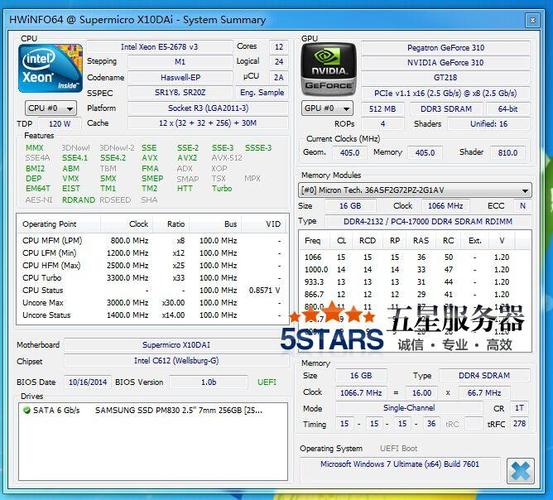The height and width of the screenshot is (500, 553).
Task: Select the SAMSUNG SSD PM830 drive row
Action: click(153, 410)
